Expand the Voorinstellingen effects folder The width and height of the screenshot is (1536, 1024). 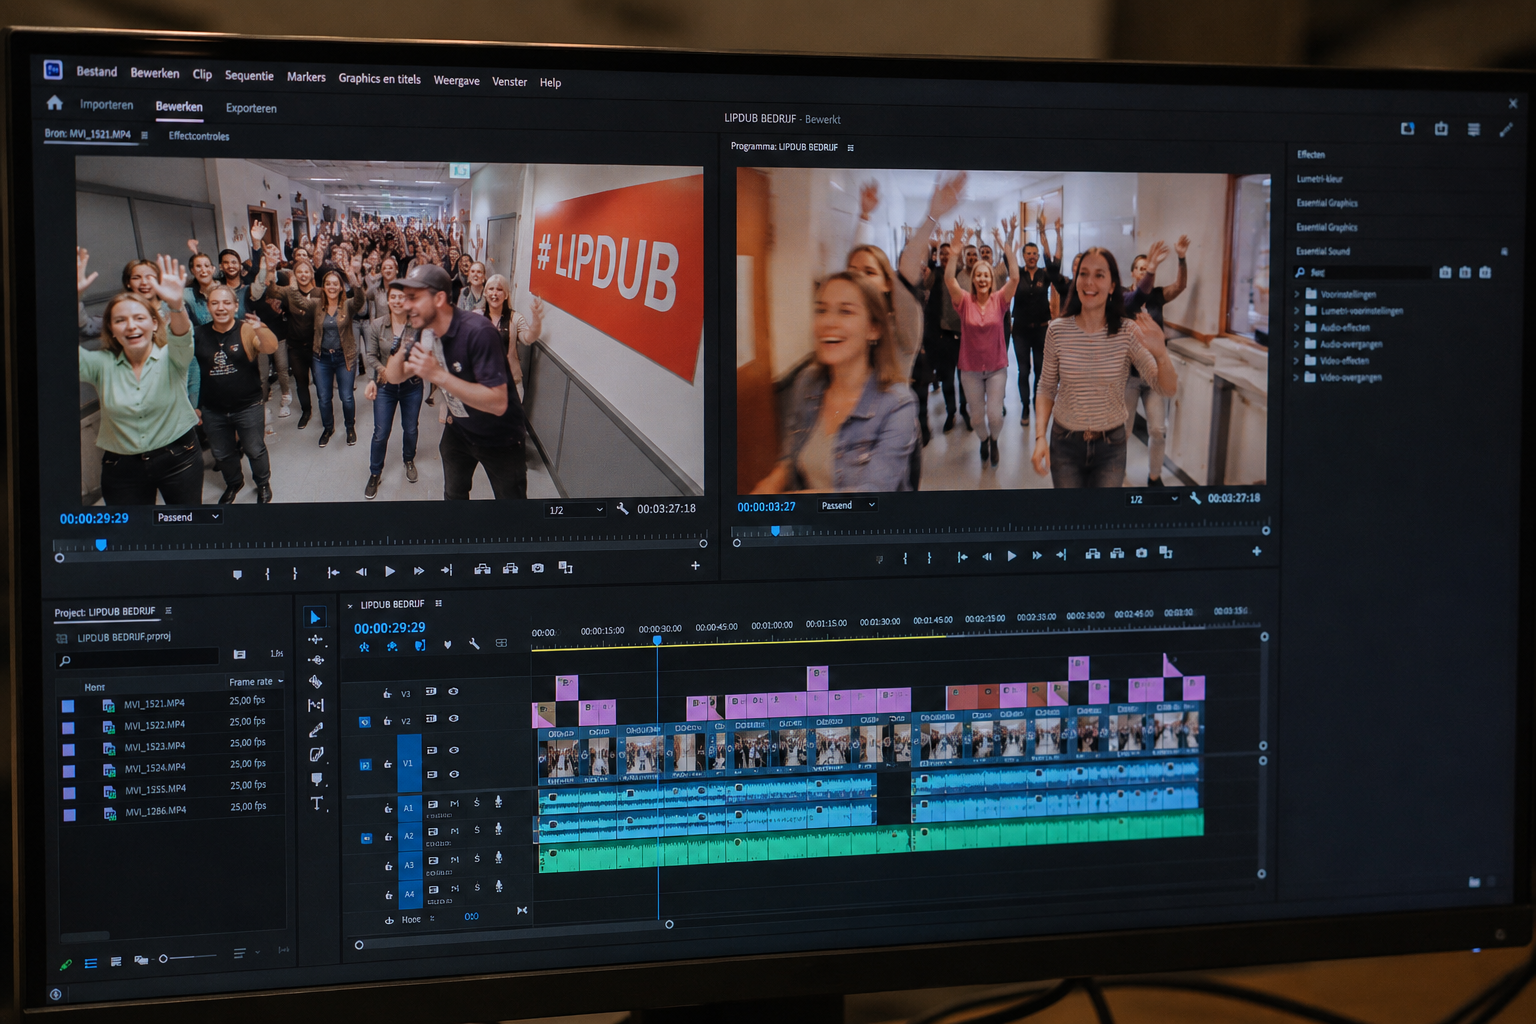(1297, 294)
